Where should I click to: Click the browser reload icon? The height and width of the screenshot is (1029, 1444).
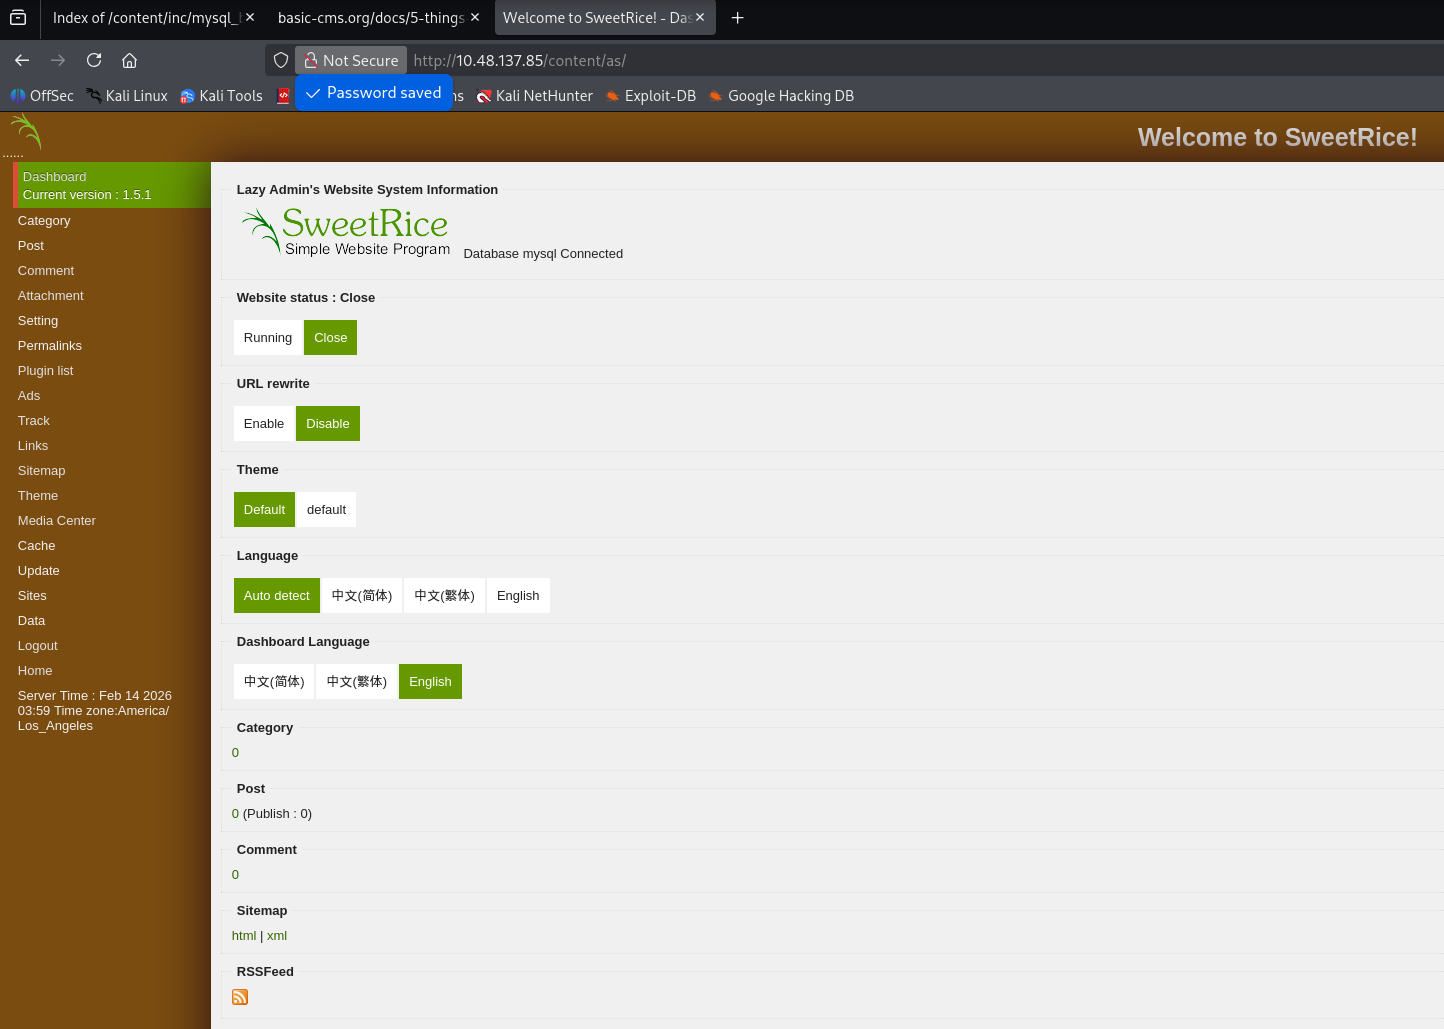point(94,60)
